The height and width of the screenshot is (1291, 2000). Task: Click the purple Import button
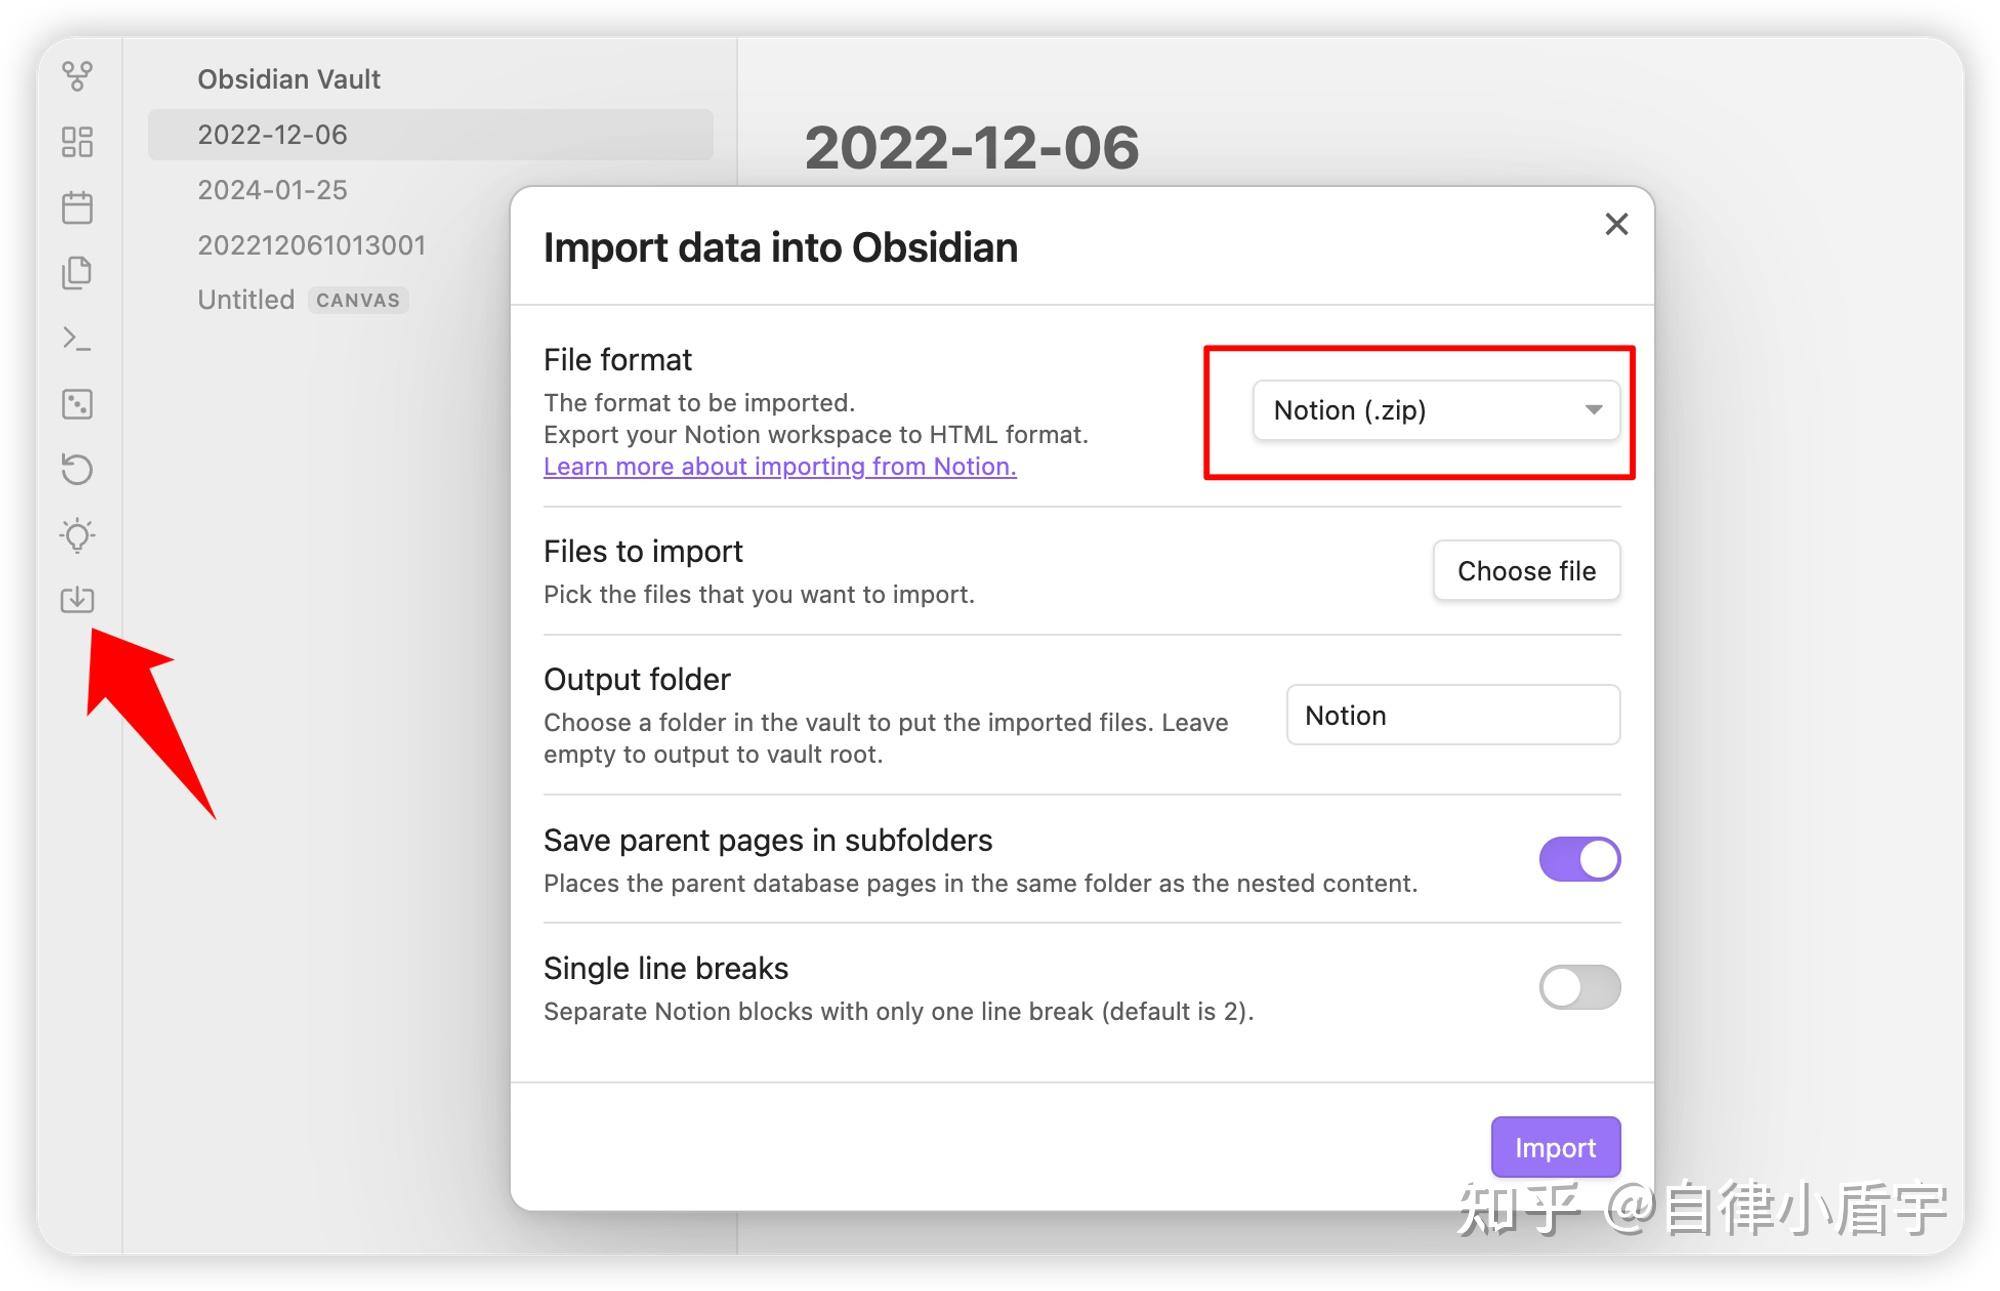pos(1555,1147)
